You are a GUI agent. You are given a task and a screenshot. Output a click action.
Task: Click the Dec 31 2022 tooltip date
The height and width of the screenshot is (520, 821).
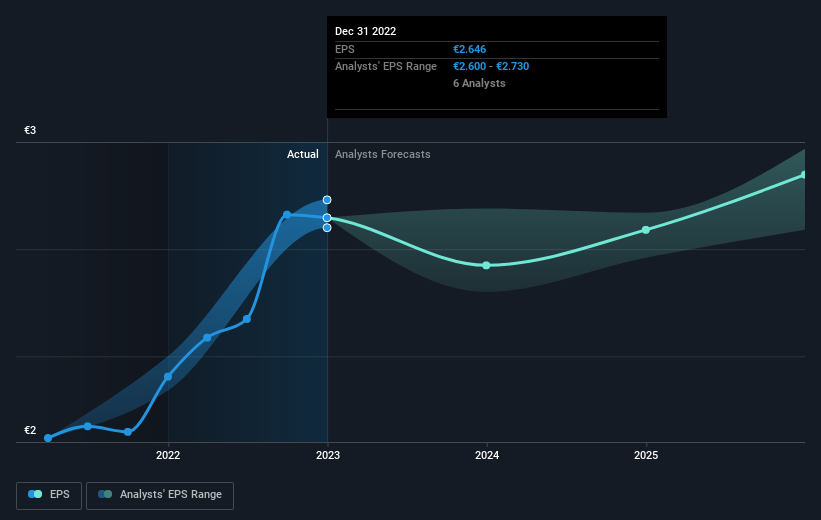365,31
